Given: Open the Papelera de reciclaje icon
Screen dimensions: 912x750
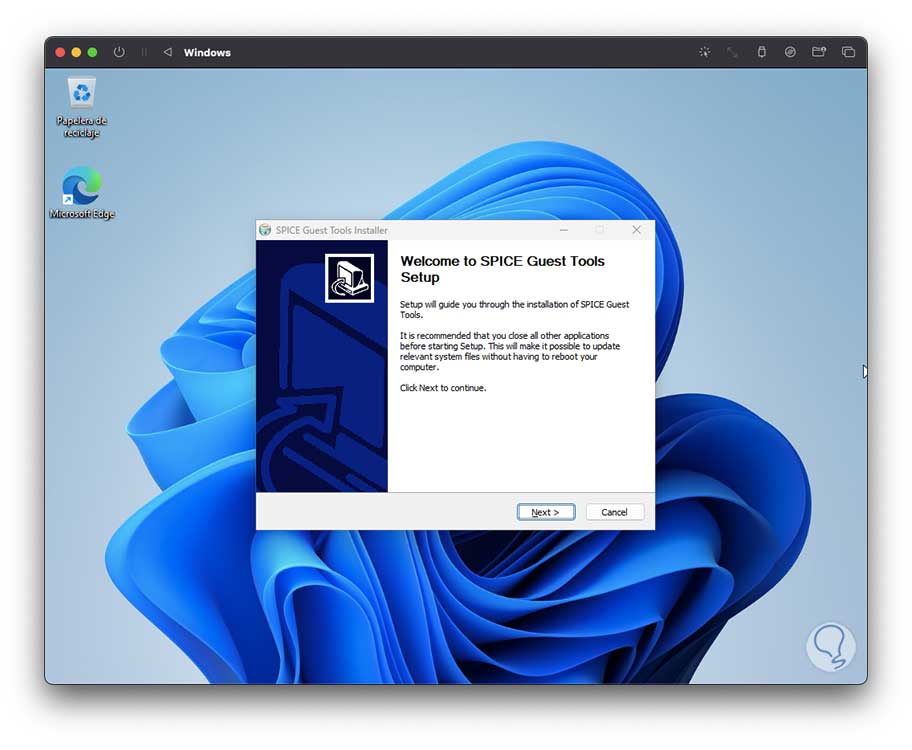Looking at the screenshot, I should [x=81, y=108].
